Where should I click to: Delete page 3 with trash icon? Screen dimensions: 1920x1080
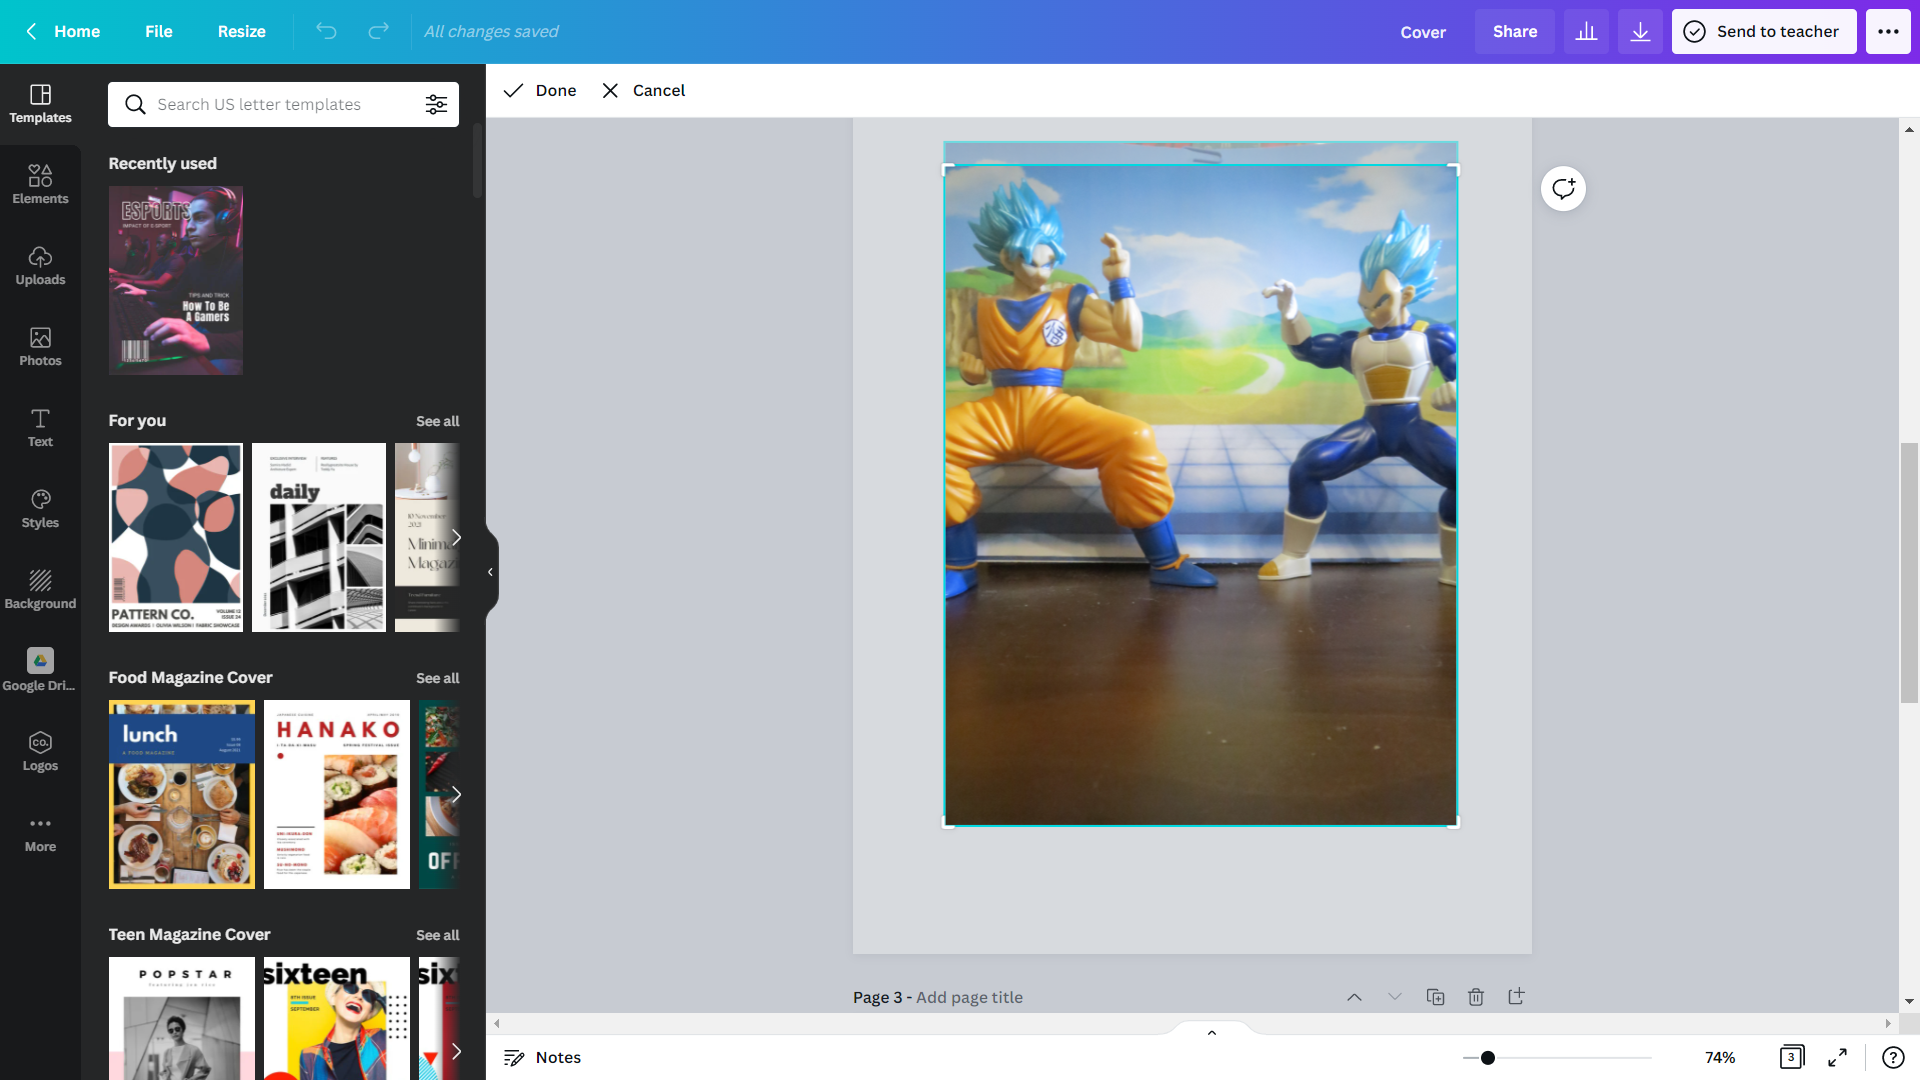click(x=1476, y=997)
